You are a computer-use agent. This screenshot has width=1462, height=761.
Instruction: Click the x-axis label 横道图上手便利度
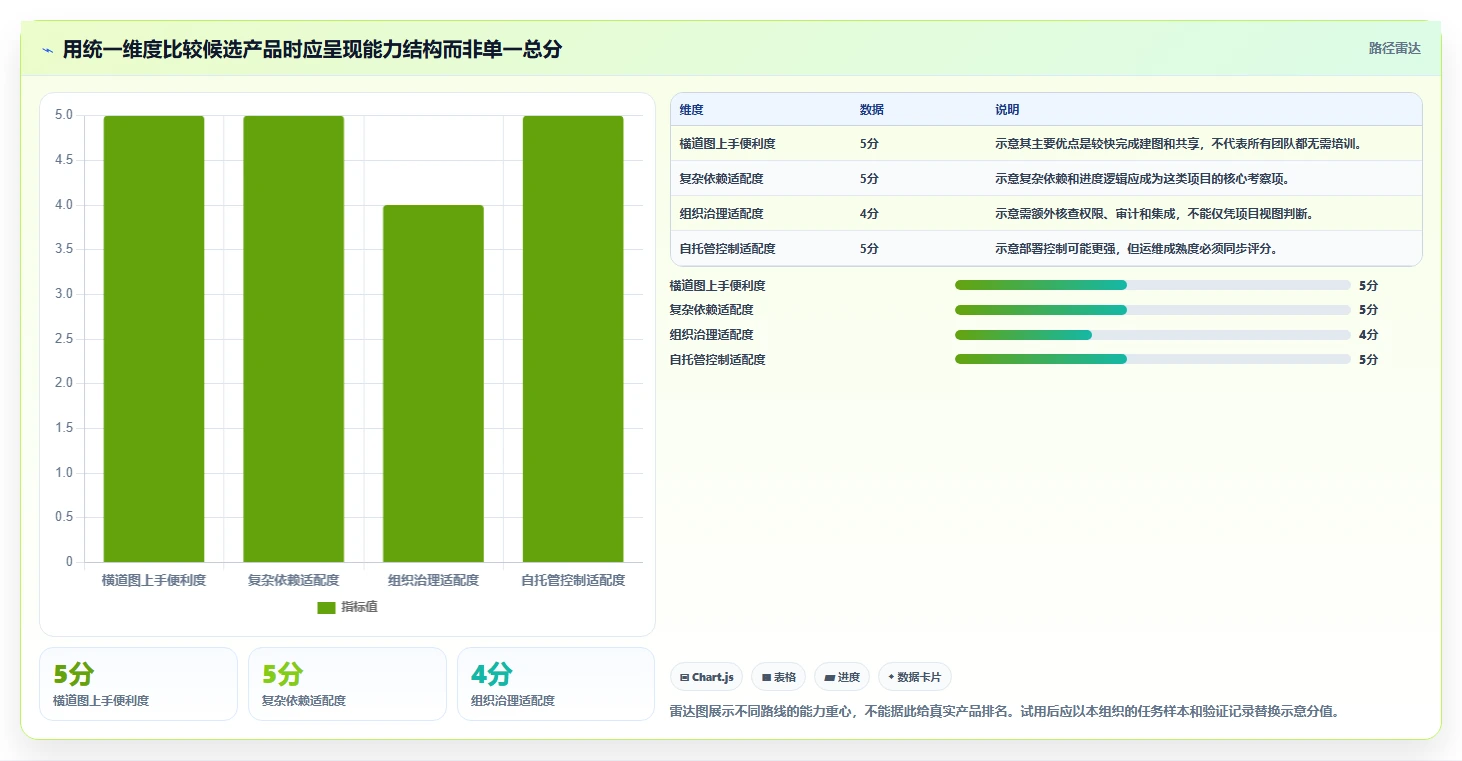(154, 580)
